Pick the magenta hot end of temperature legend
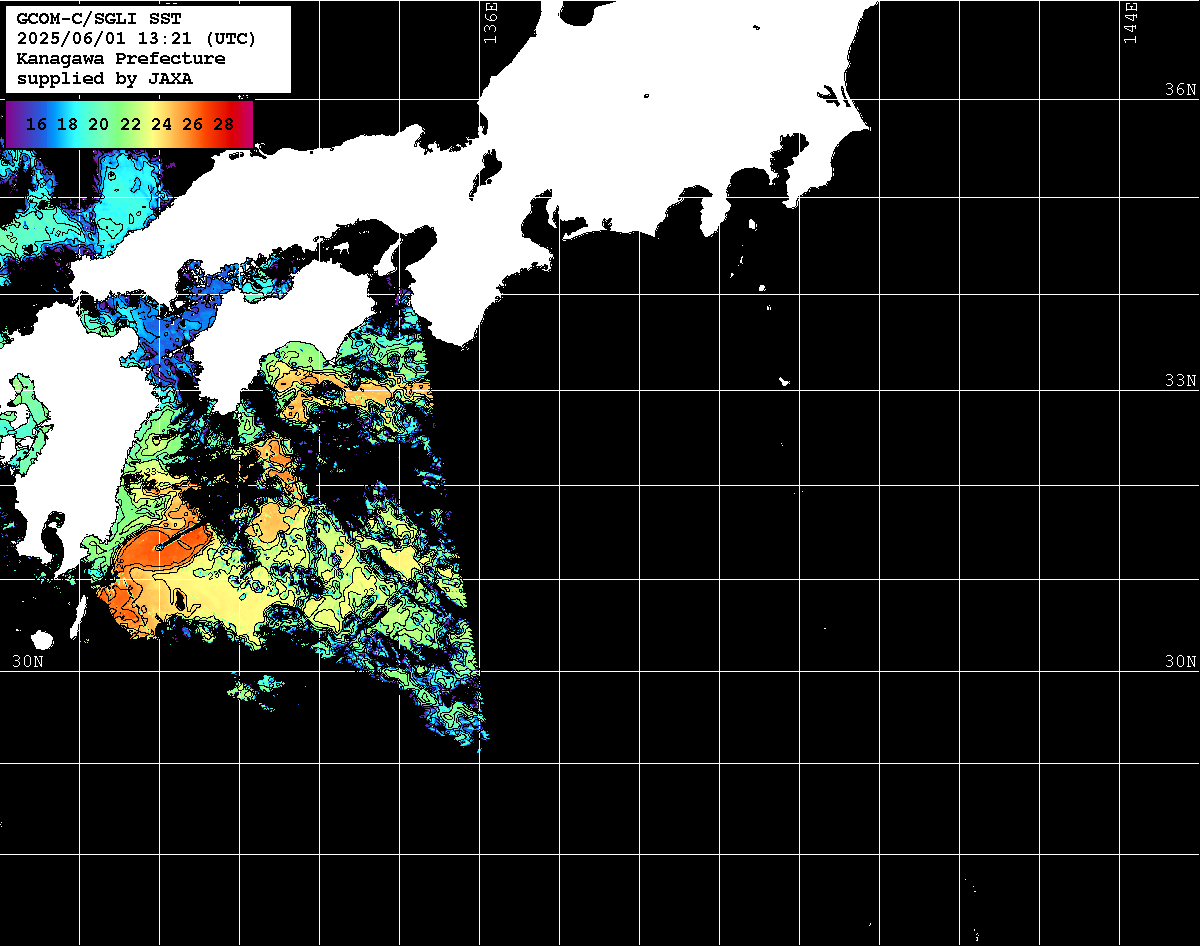 (246, 124)
